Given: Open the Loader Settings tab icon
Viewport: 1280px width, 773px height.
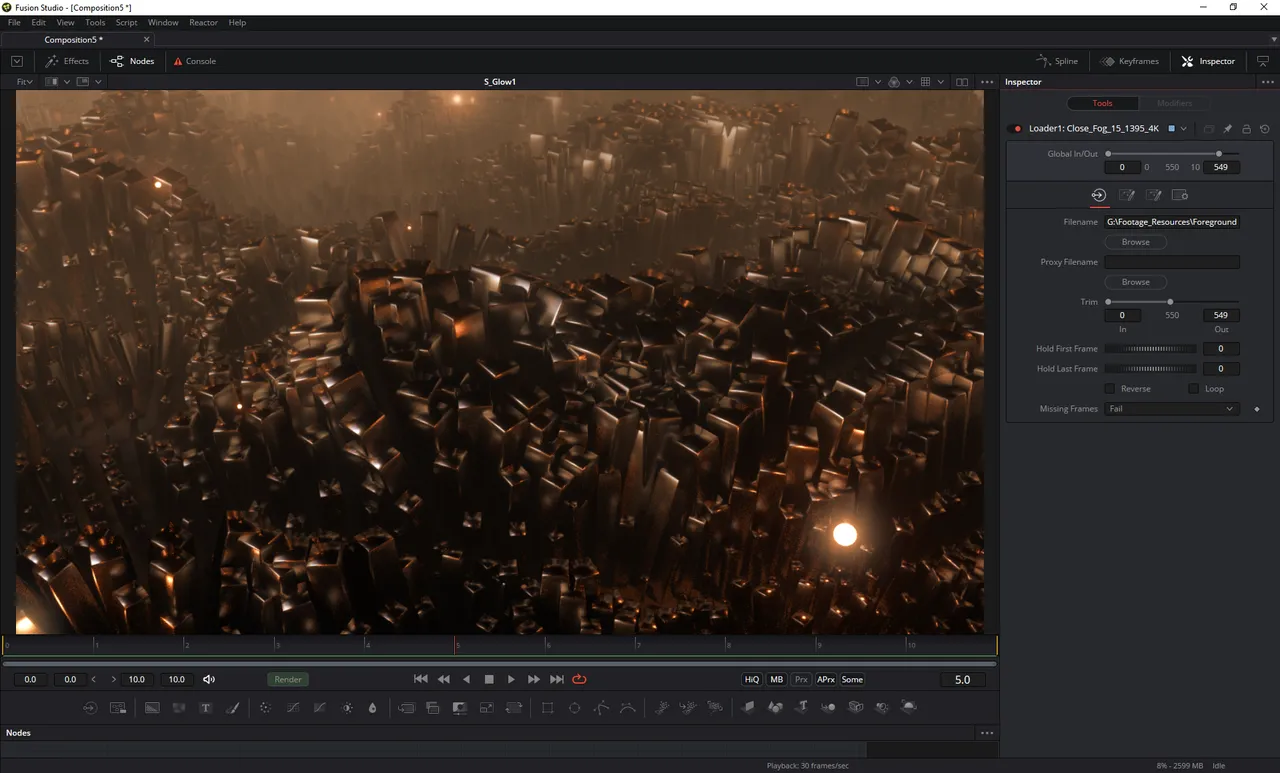Looking at the screenshot, I should [x=1180, y=195].
